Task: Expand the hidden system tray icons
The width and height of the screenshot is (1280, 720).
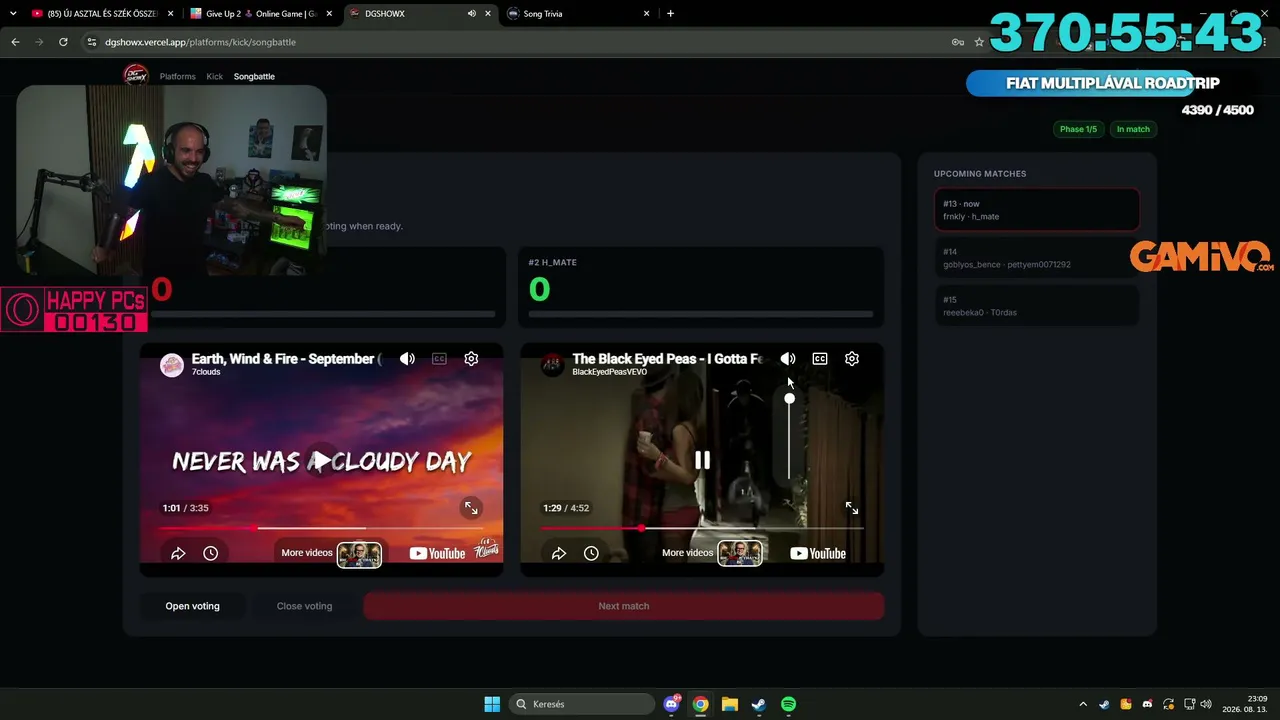Action: (1083, 704)
